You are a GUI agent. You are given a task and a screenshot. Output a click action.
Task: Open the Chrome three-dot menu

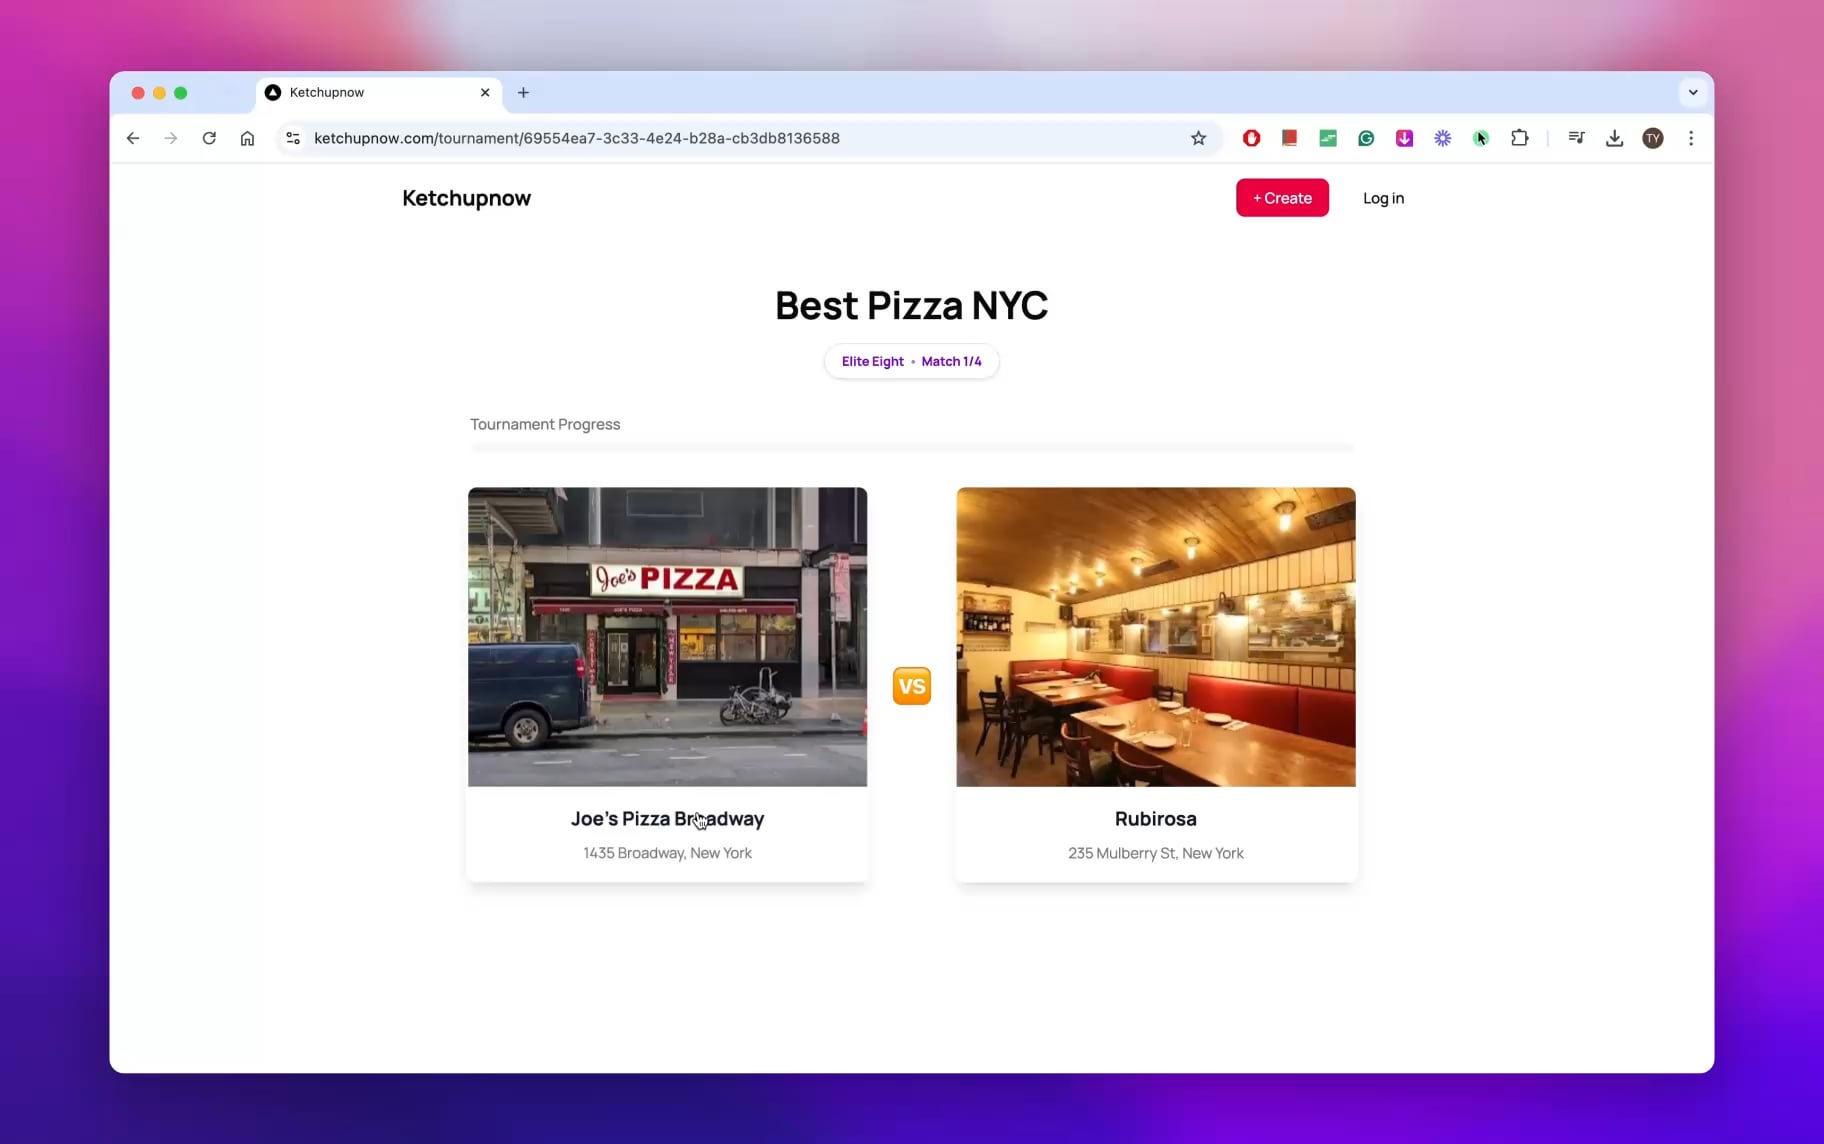(x=1691, y=138)
